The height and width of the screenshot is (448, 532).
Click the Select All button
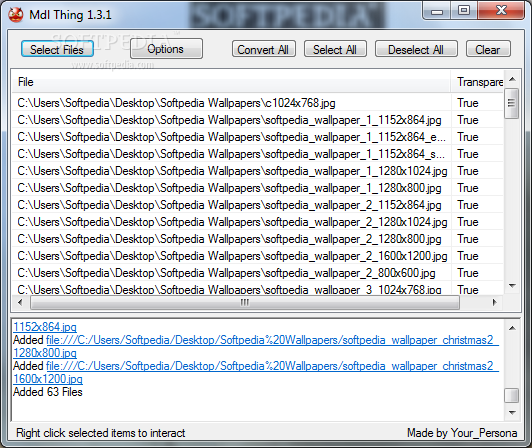335,49
